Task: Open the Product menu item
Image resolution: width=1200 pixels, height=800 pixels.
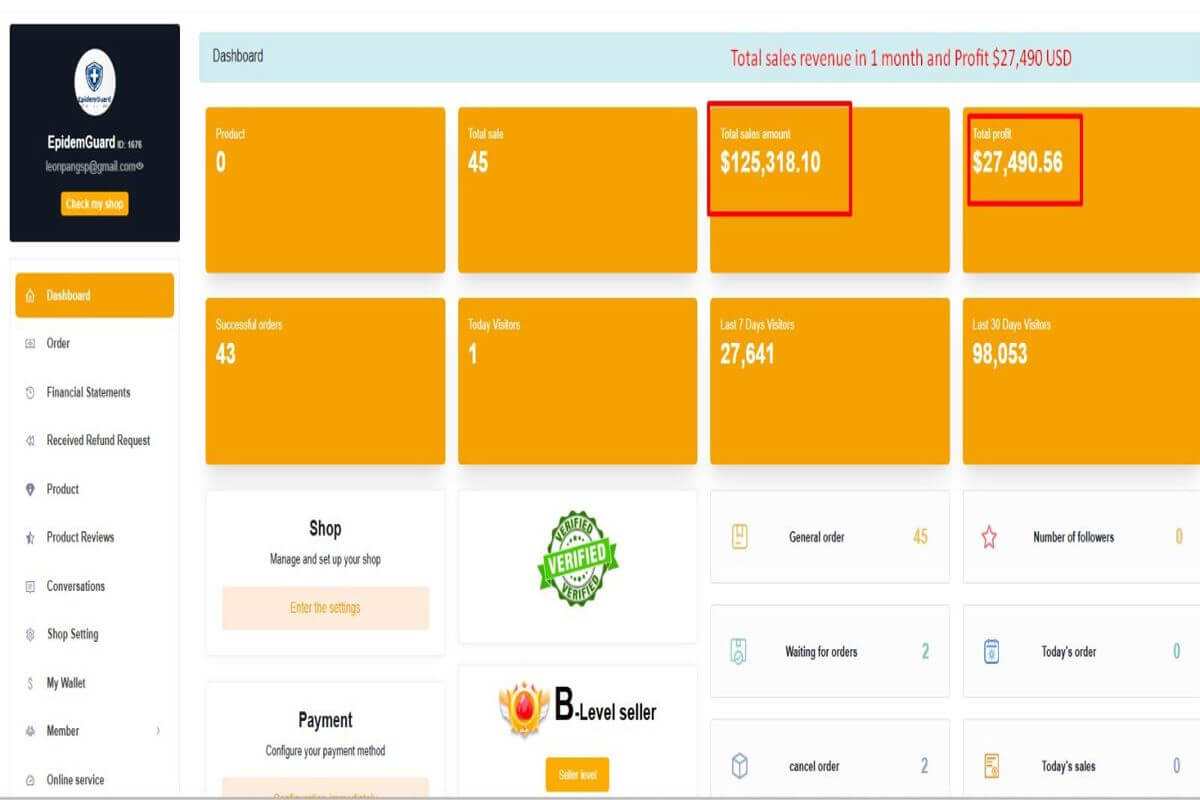Action: (x=62, y=489)
